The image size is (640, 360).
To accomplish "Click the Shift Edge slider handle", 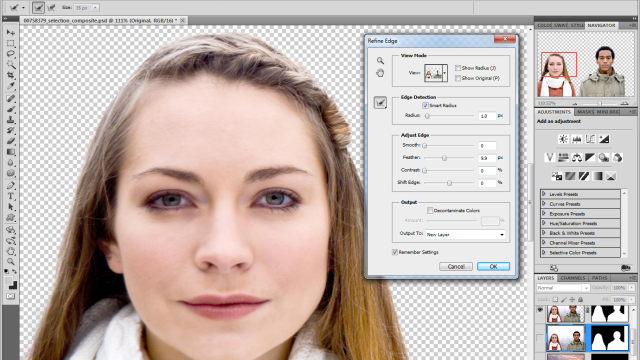I will click(449, 183).
